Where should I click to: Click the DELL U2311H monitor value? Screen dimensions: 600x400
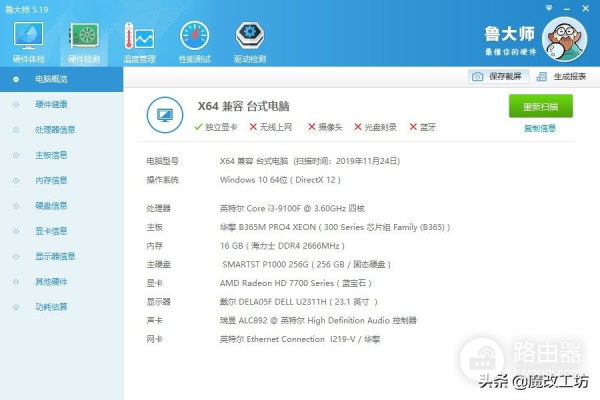(299, 302)
